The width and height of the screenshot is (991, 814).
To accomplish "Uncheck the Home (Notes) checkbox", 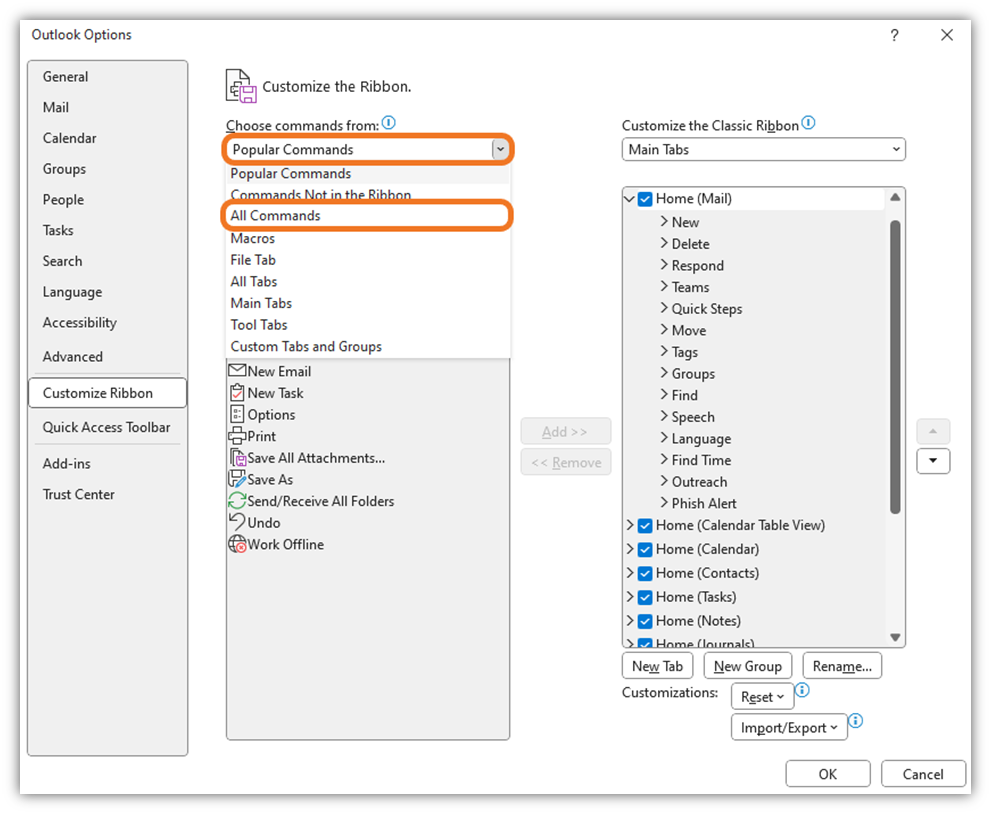I will 645,621.
